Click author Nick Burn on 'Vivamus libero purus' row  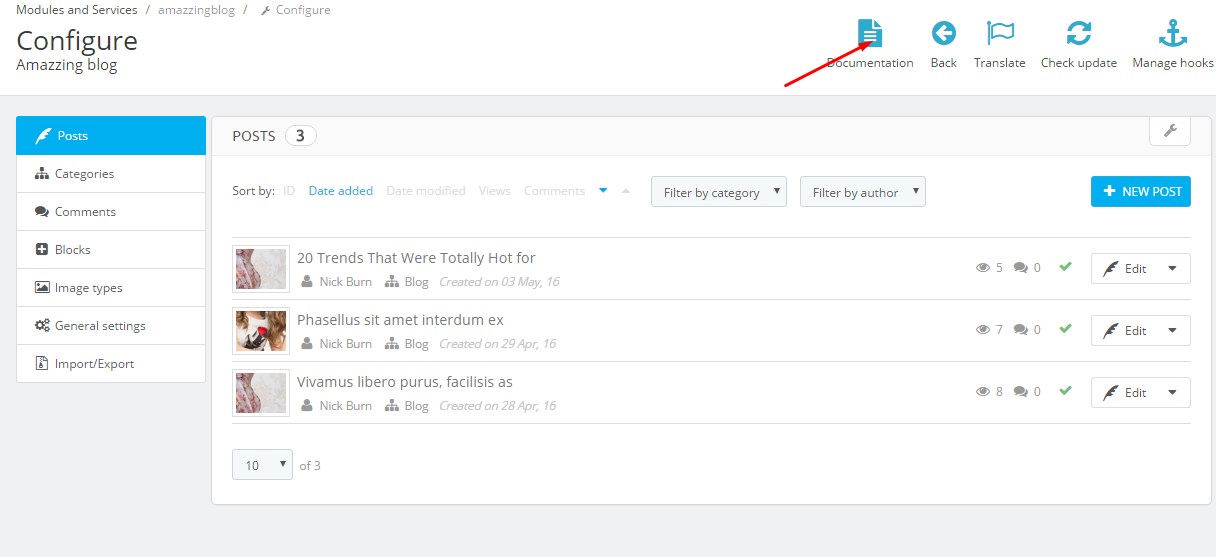click(x=345, y=406)
